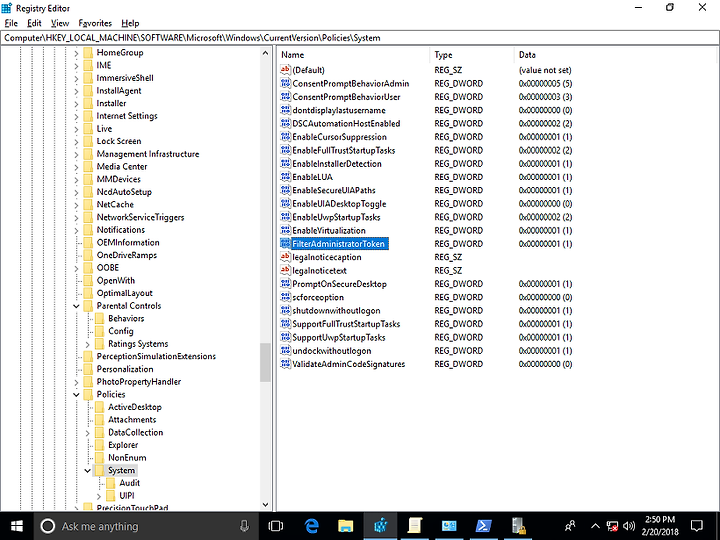Open the Favorites menu
The image size is (720, 540).
click(95, 23)
